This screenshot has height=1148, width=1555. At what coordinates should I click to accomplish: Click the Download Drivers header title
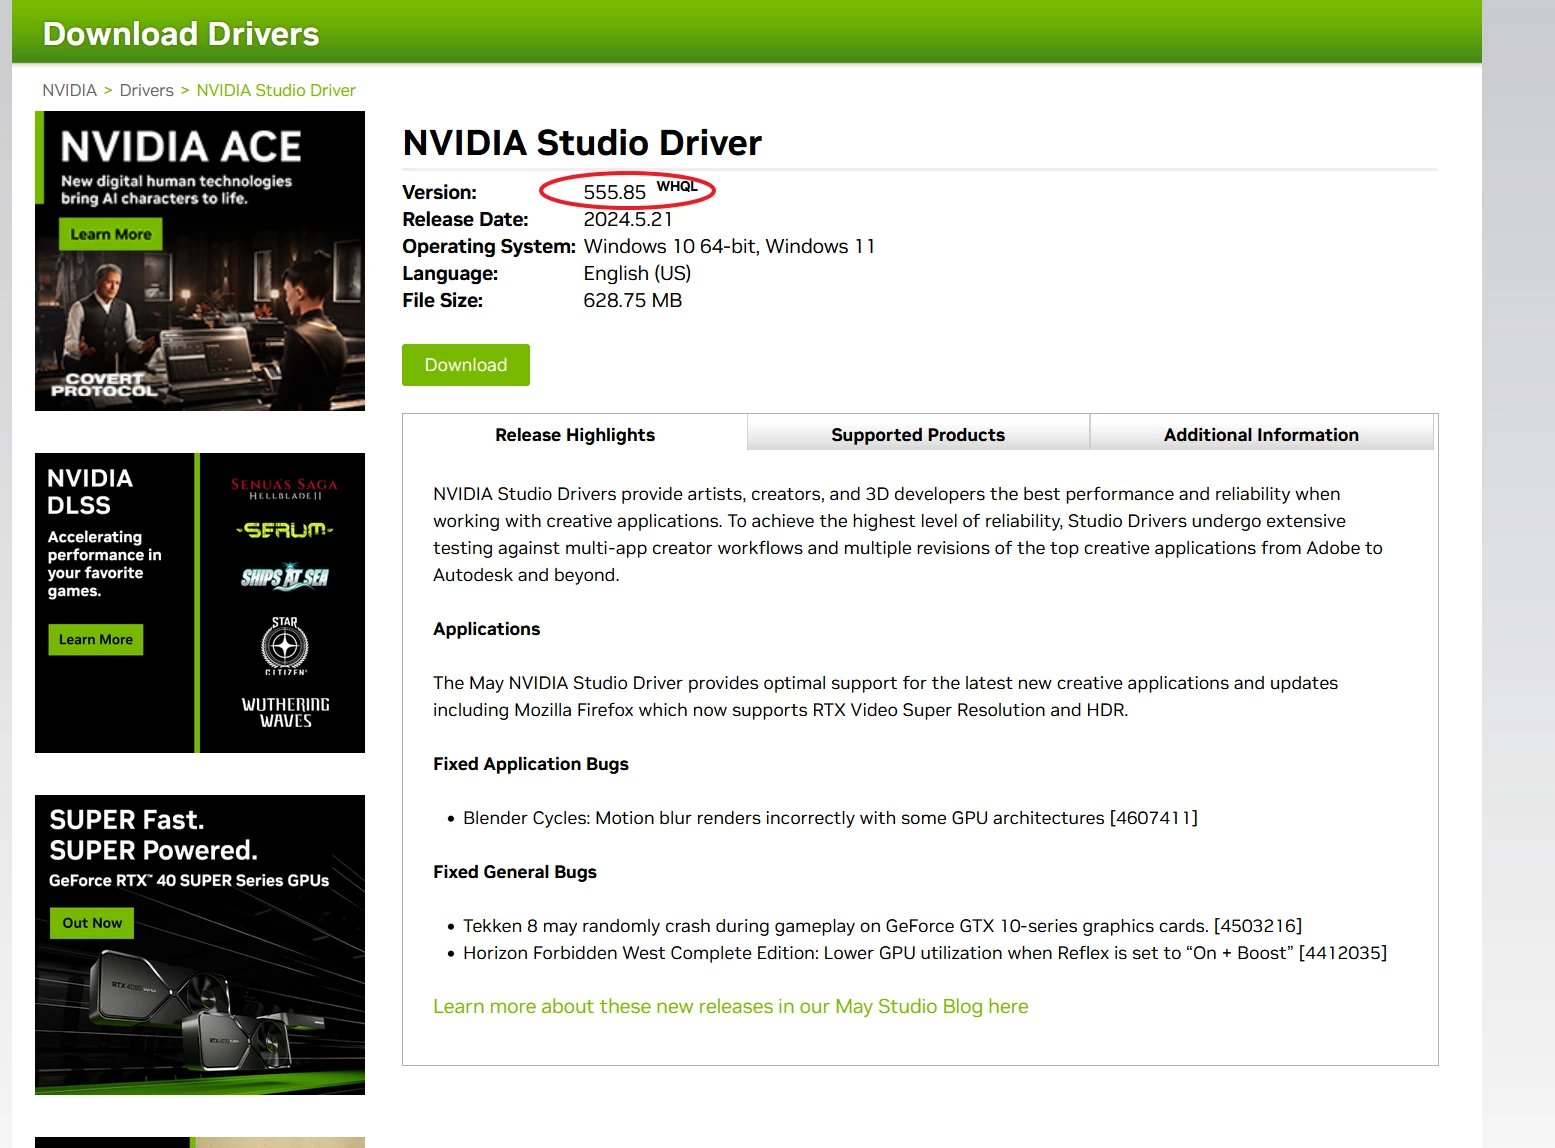pyautogui.click(x=181, y=34)
